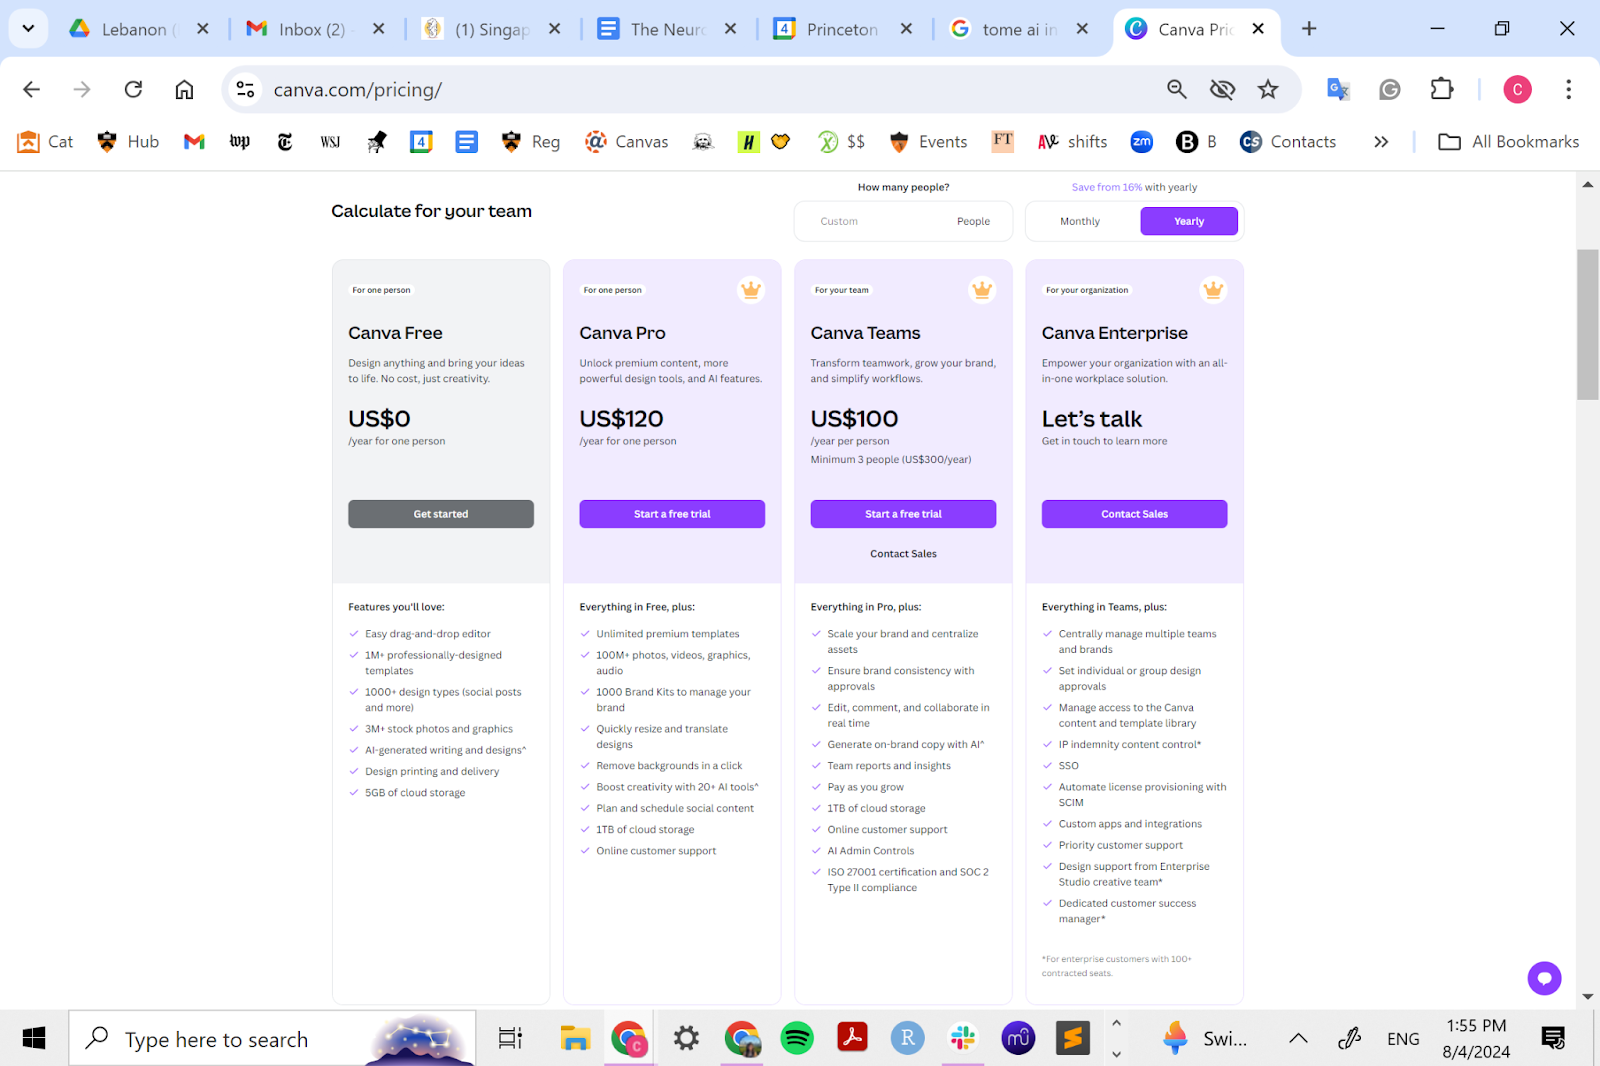The width and height of the screenshot is (1600, 1066).
Task: Open the Hub bookmark
Action: [128, 142]
